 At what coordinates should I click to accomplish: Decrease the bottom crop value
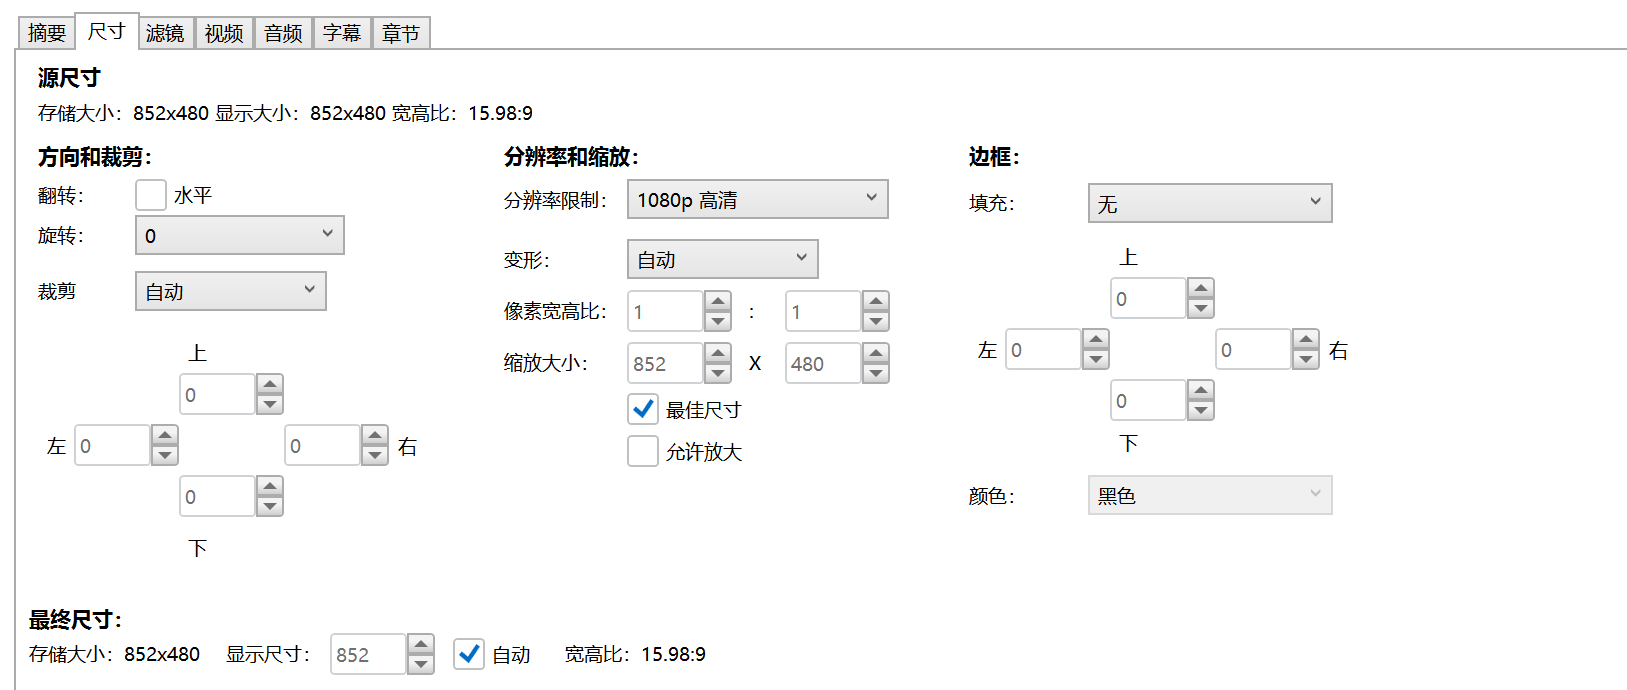click(x=270, y=506)
